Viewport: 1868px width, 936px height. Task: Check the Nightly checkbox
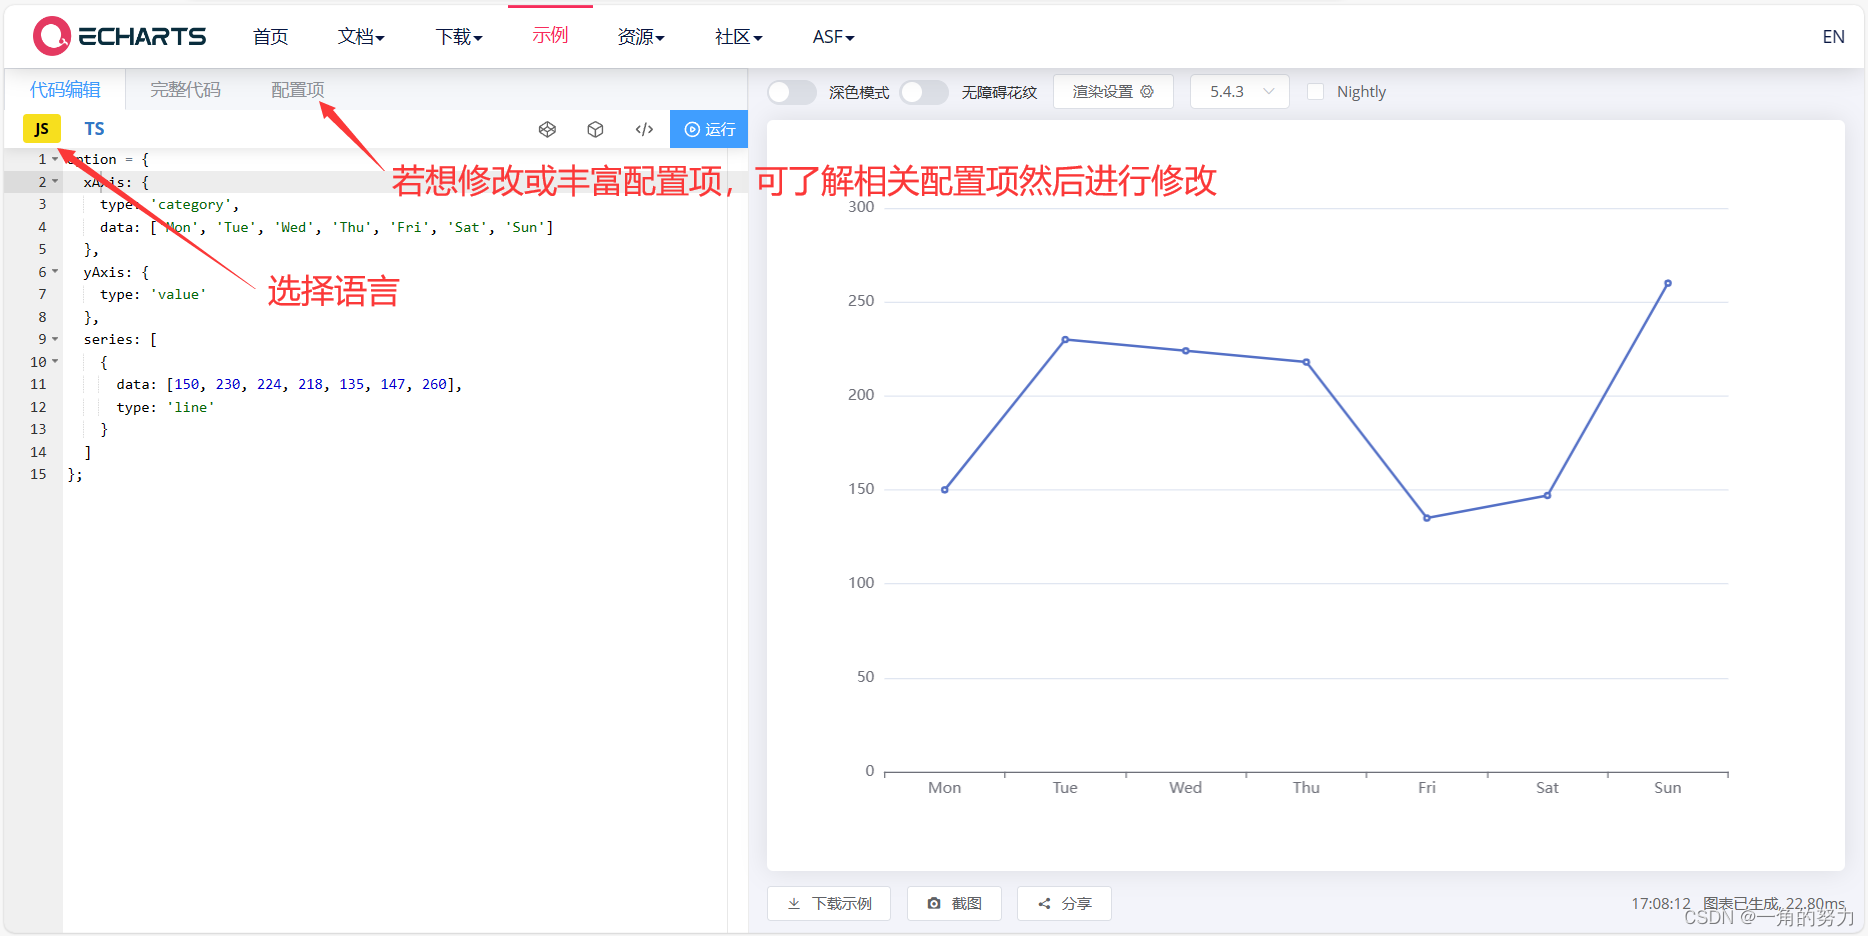(1316, 91)
